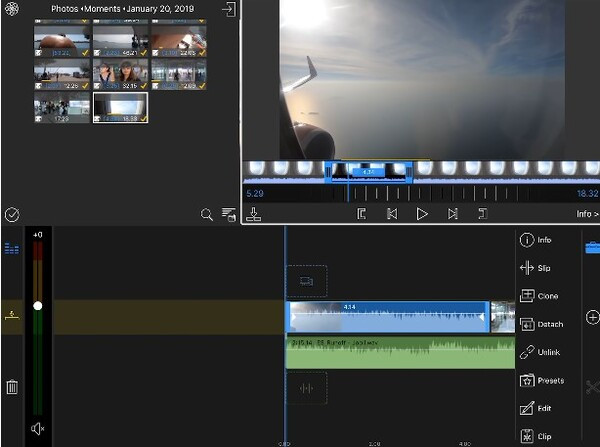Set the mark-out point bracket
The height and width of the screenshot is (447, 600).
tap(483, 214)
